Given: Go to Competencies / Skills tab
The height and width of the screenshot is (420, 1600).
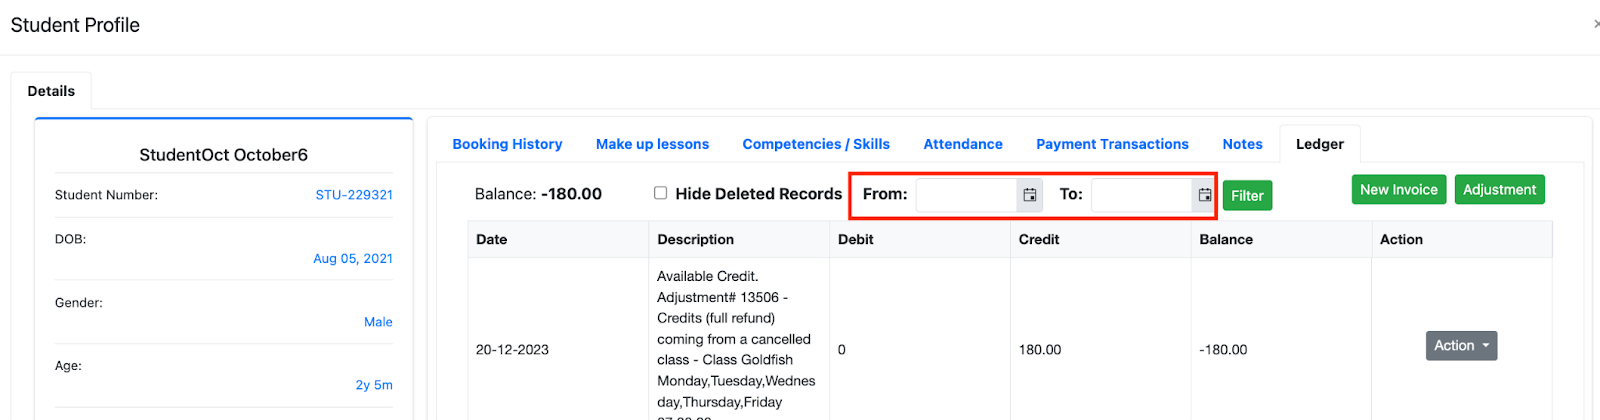Looking at the screenshot, I should 816,144.
